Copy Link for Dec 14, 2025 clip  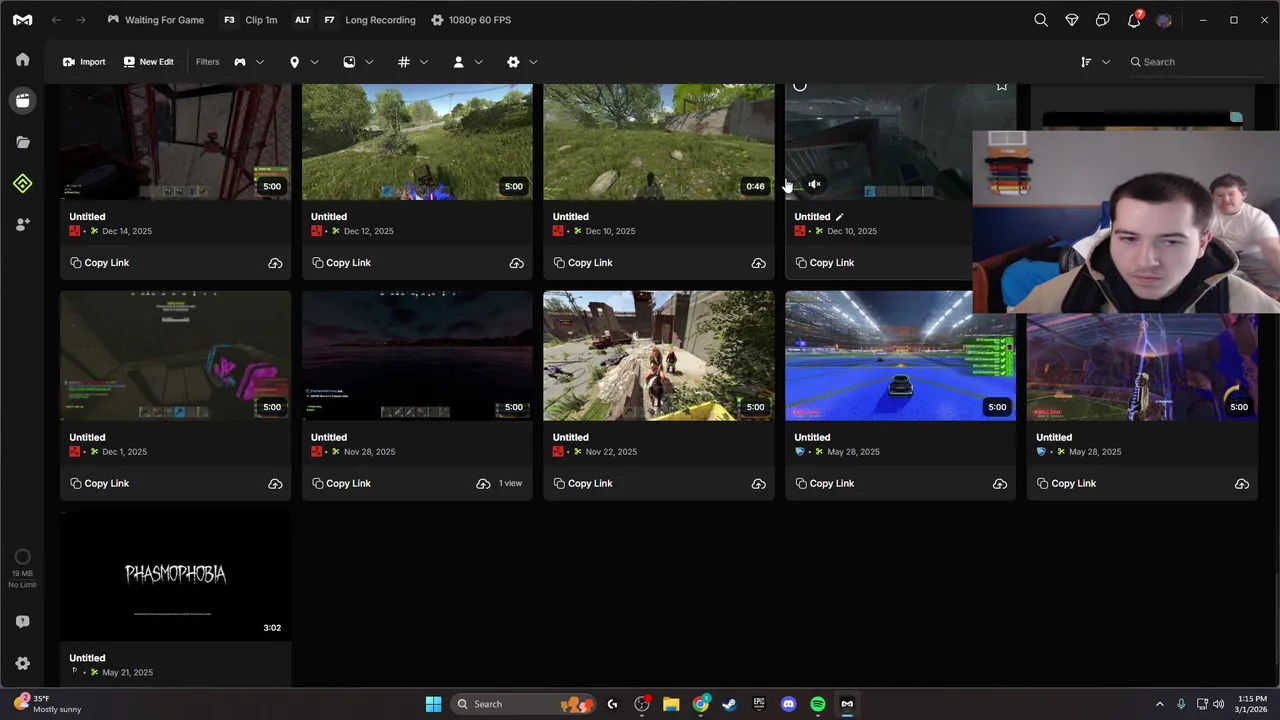coord(100,263)
